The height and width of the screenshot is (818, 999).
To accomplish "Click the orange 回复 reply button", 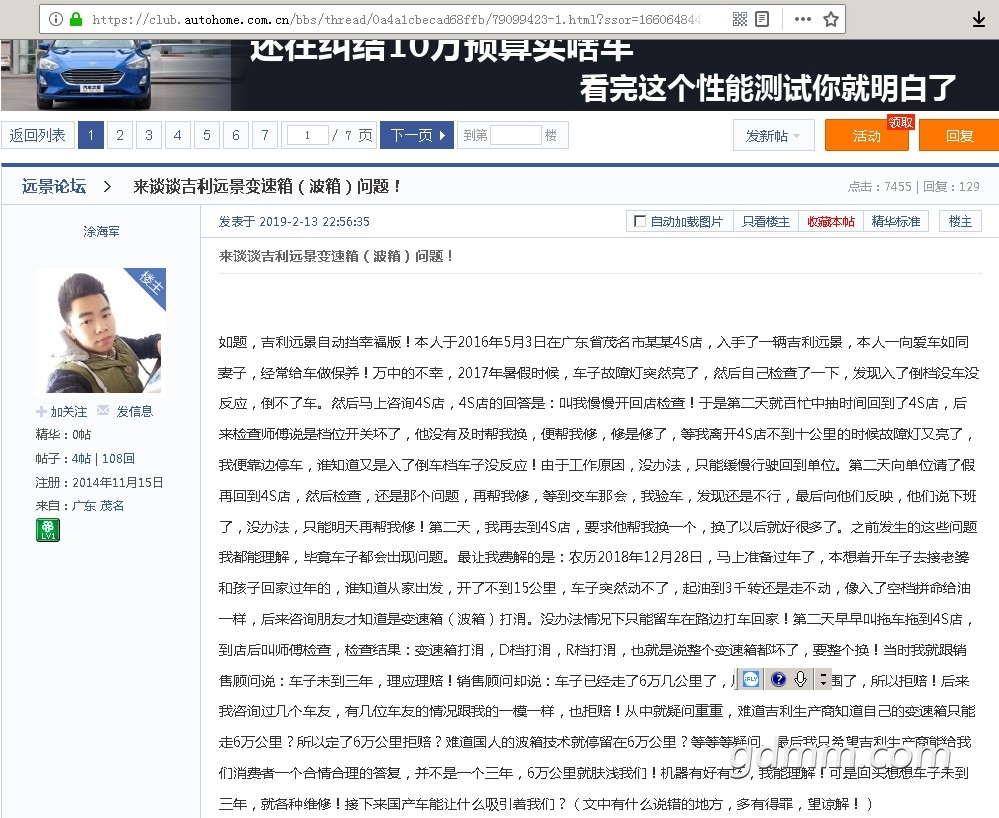I will [x=959, y=136].
